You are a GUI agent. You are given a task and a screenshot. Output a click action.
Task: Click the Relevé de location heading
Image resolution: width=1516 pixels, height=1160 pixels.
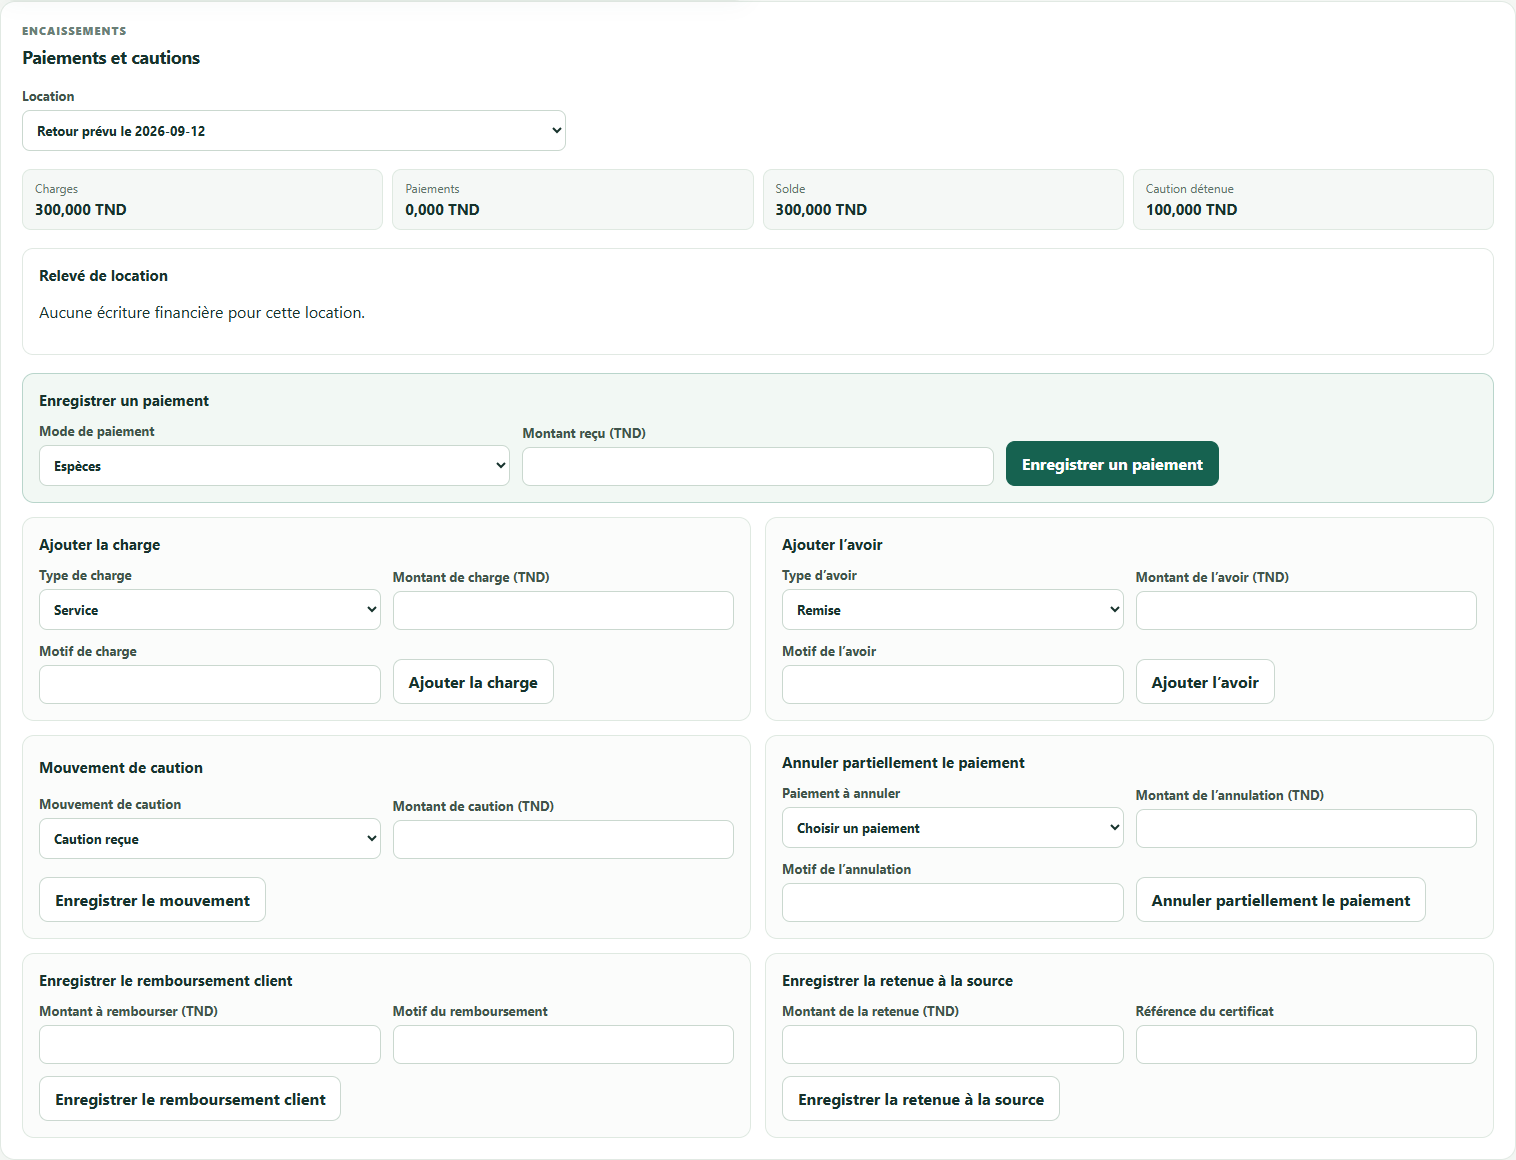click(x=103, y=276)
